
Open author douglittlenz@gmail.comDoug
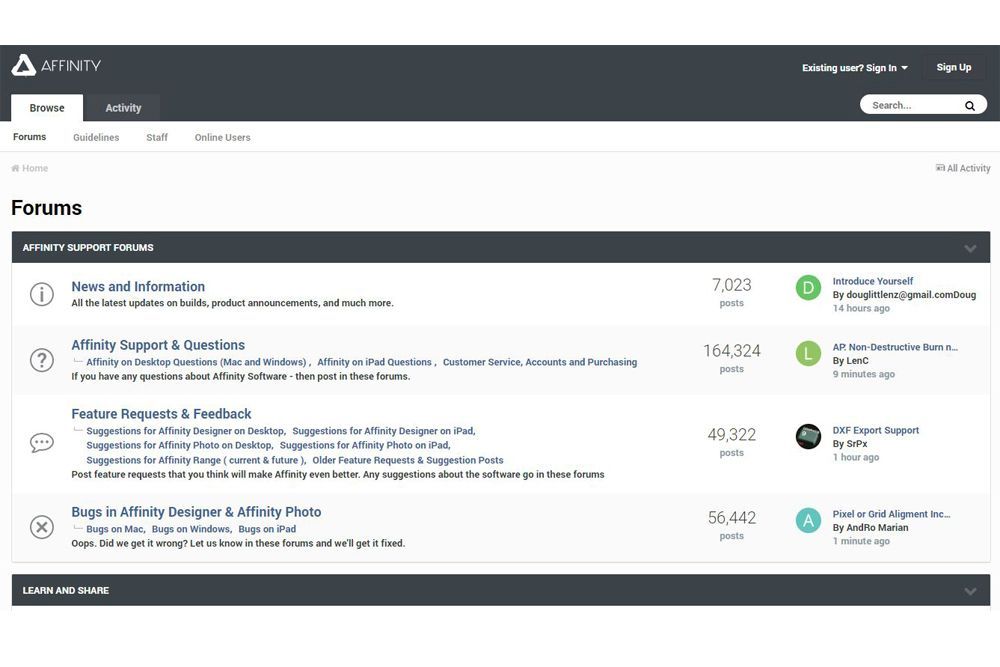point(911,295)
